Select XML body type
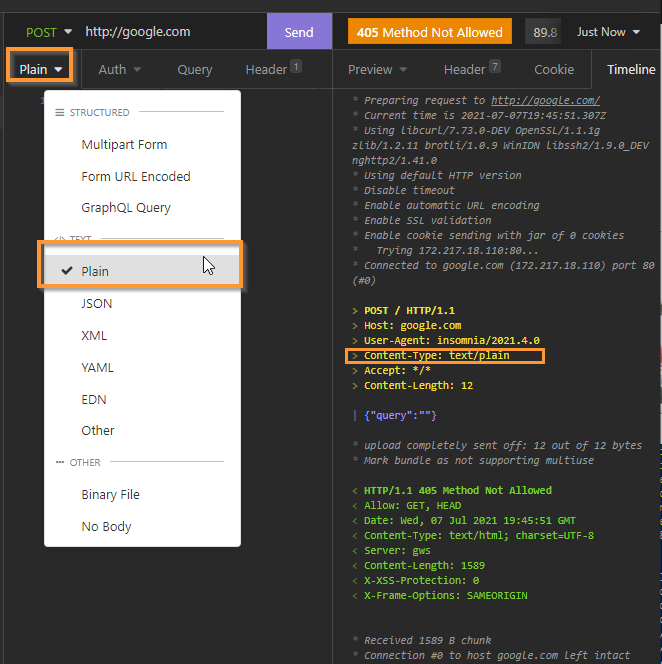Viewport: 662px width, 664px height. 142,335
